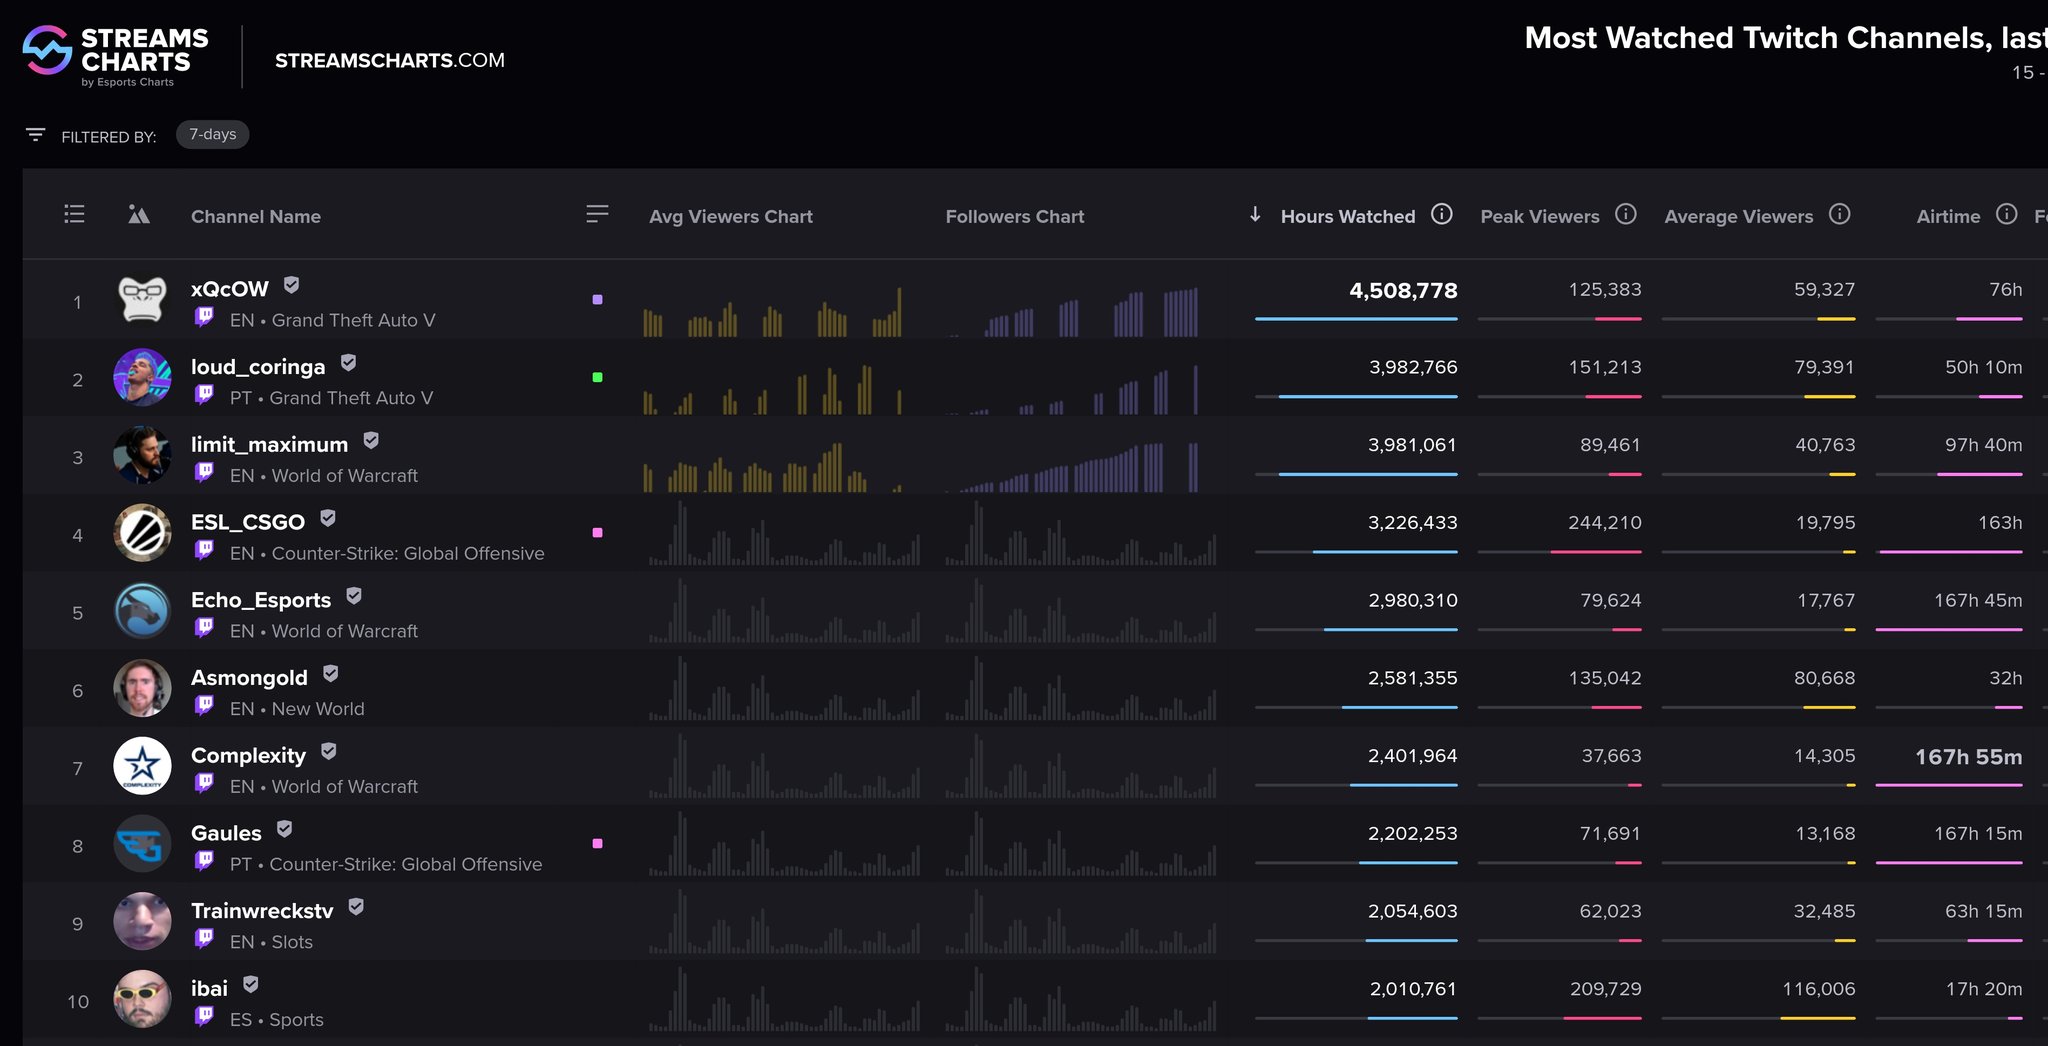Click the Peak Viewers info icon
Viewport: 2048px width, 1046px height.
1626,214
